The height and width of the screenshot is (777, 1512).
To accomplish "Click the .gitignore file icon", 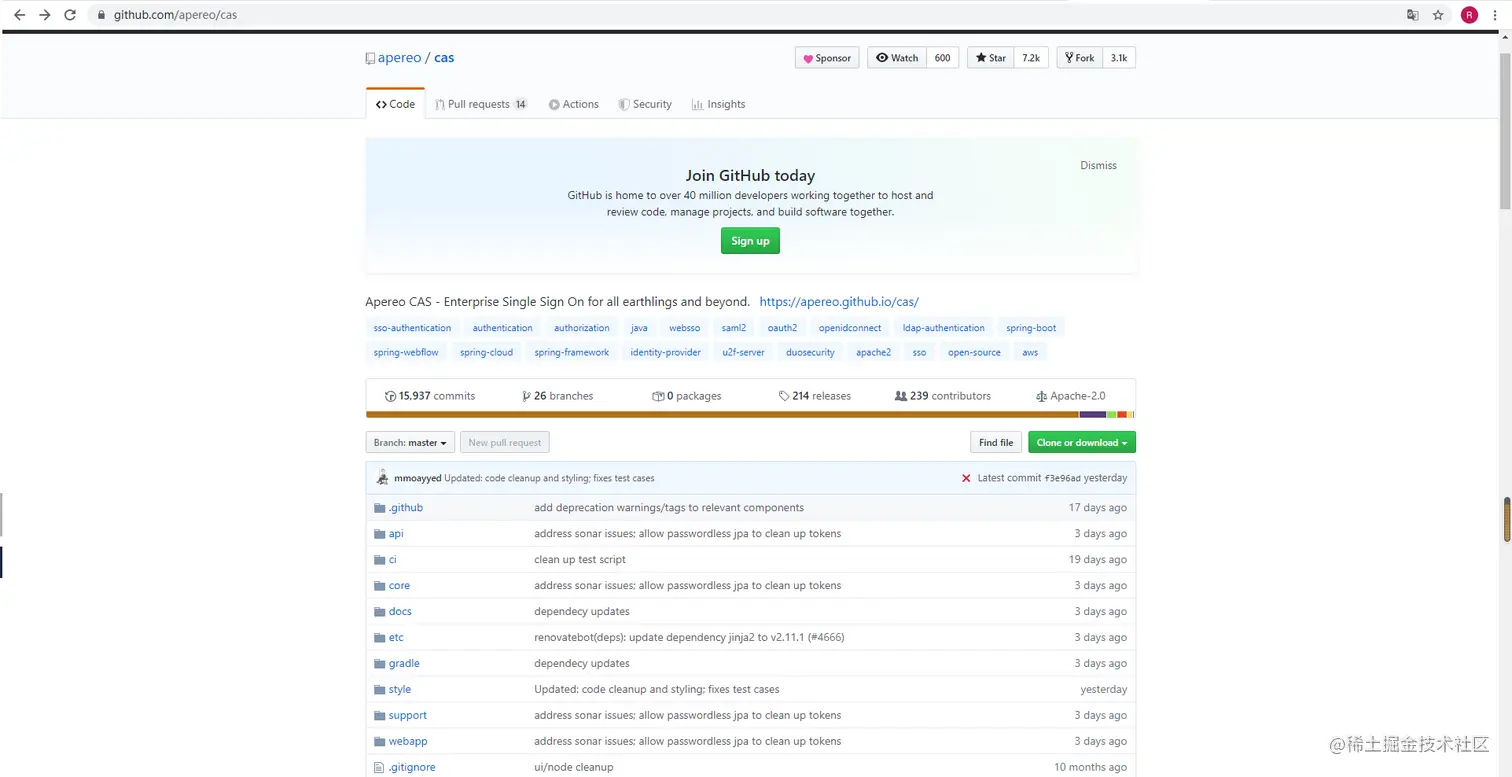I will [379, 768].
